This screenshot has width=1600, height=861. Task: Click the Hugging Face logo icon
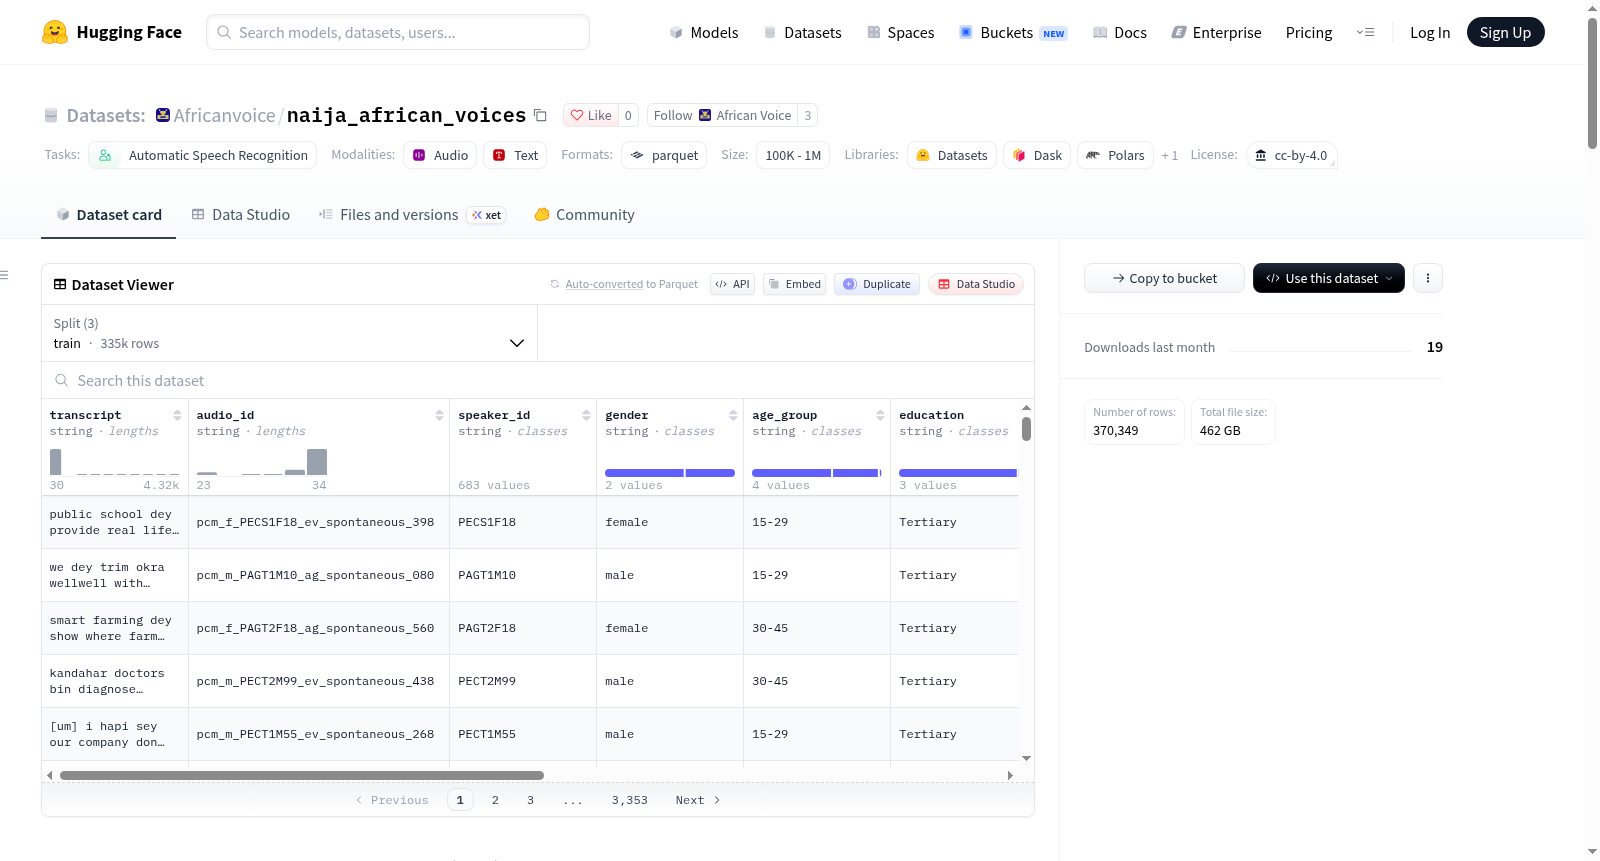click(55, 32)
